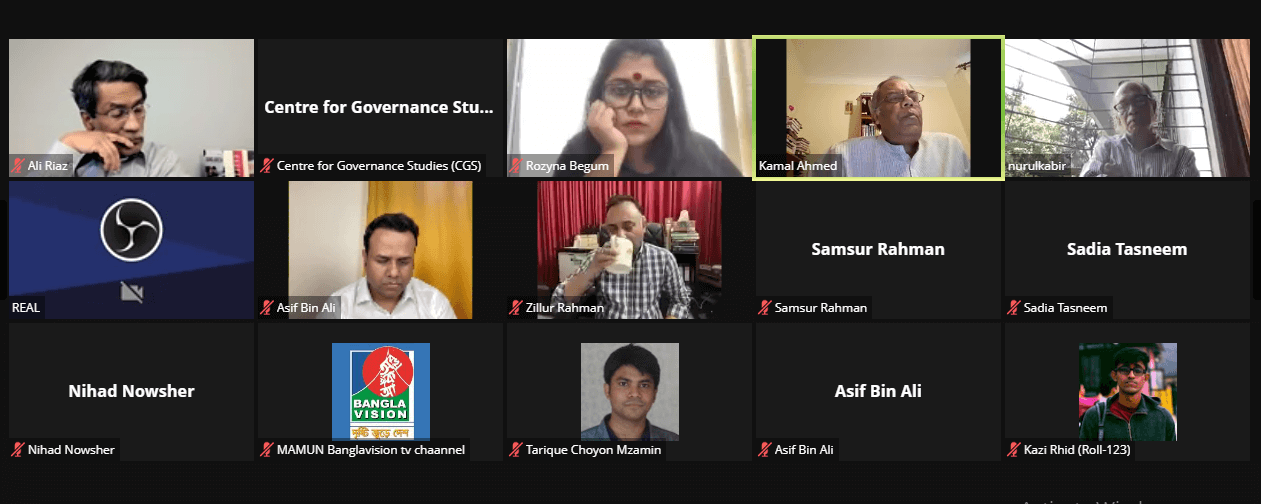
Task: Click the muted mic icon beside Ali Riaz
Action: click(x=17, y=165)
